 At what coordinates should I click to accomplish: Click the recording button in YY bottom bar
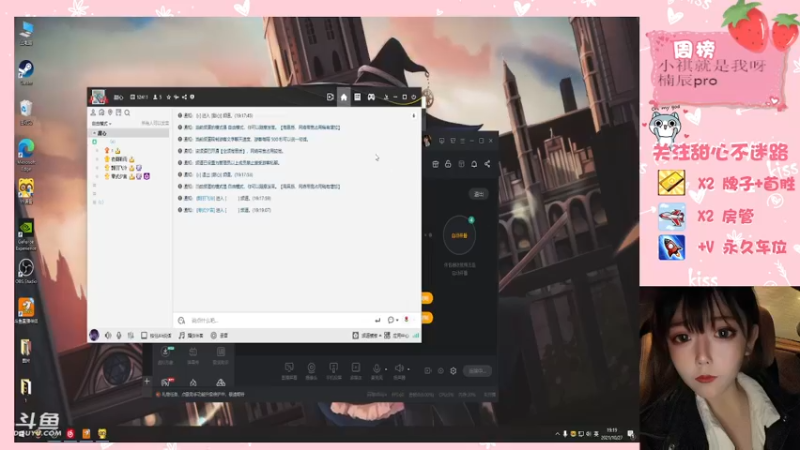(219, 335)
